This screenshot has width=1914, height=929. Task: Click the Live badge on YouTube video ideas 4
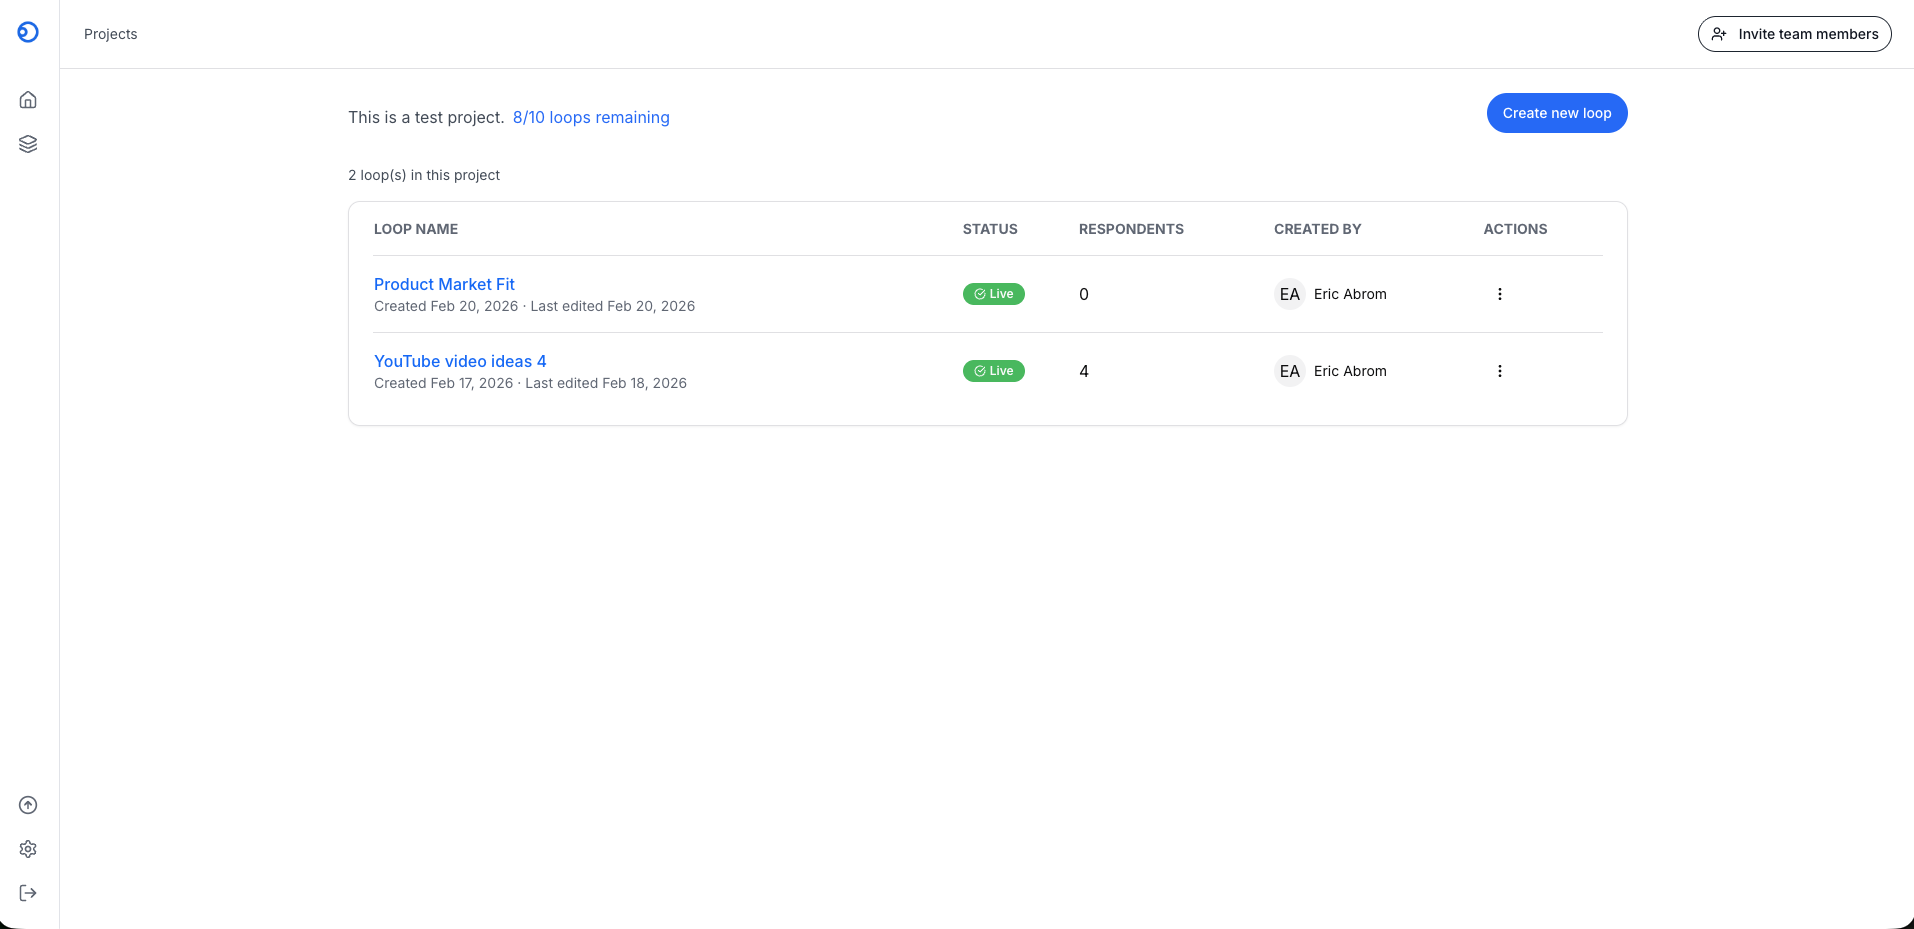(993, 370)
